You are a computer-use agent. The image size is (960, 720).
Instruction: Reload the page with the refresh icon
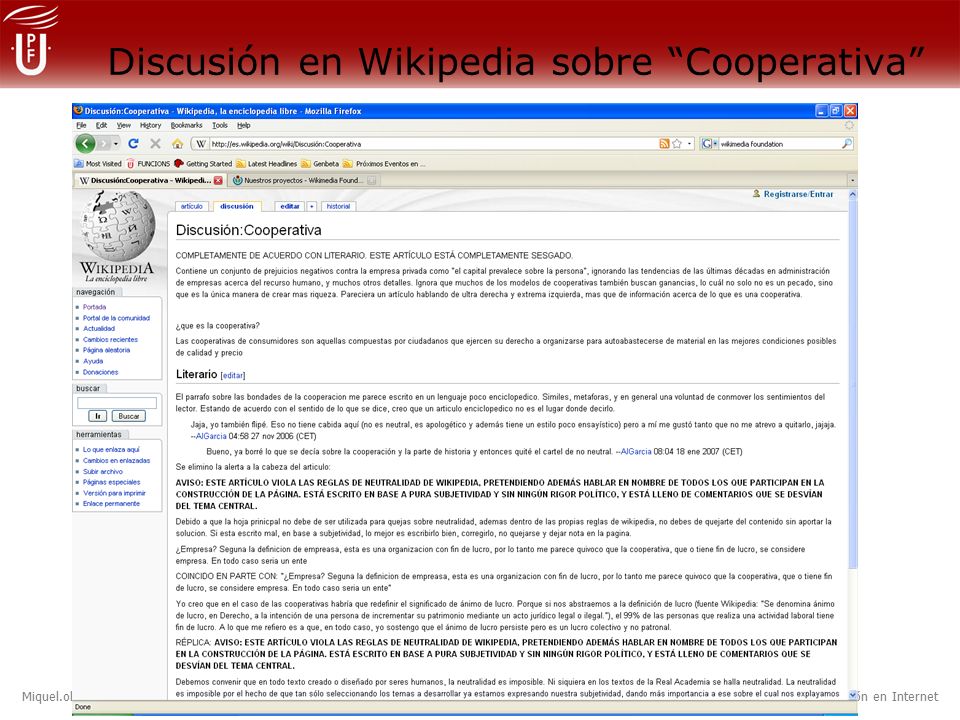(133, 143)
